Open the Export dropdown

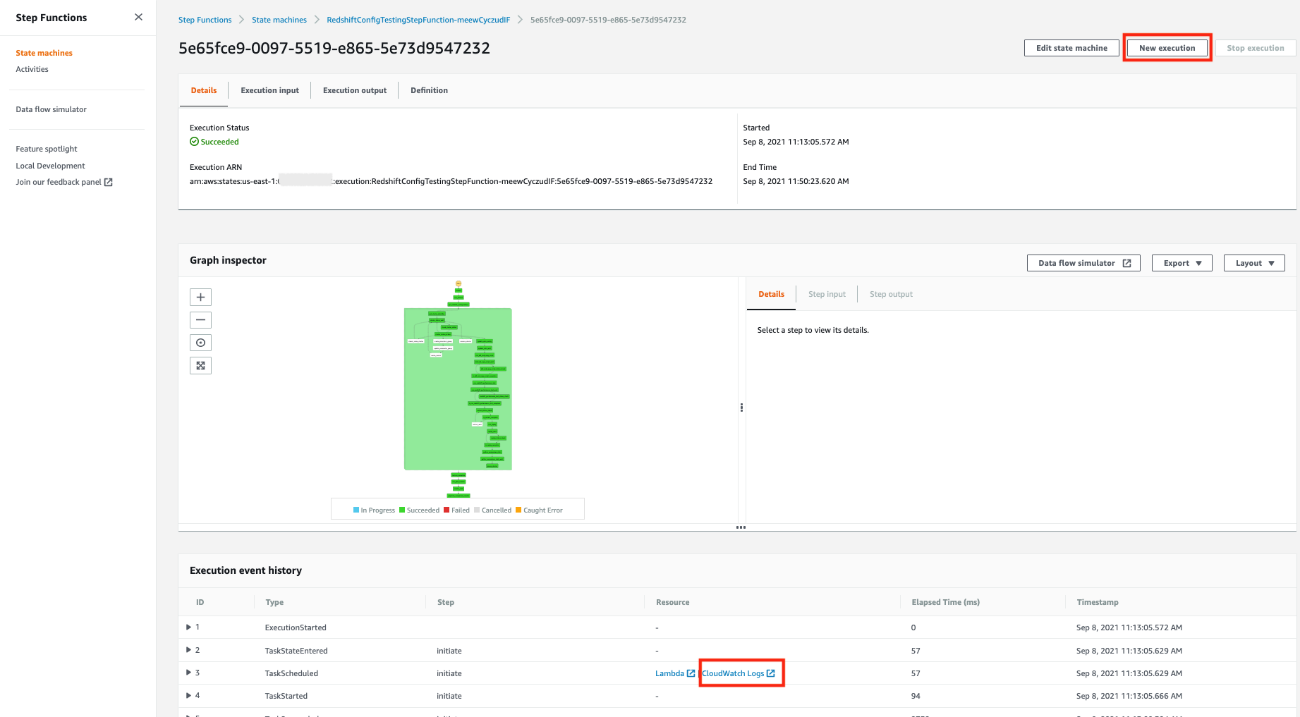[1182, 263]
